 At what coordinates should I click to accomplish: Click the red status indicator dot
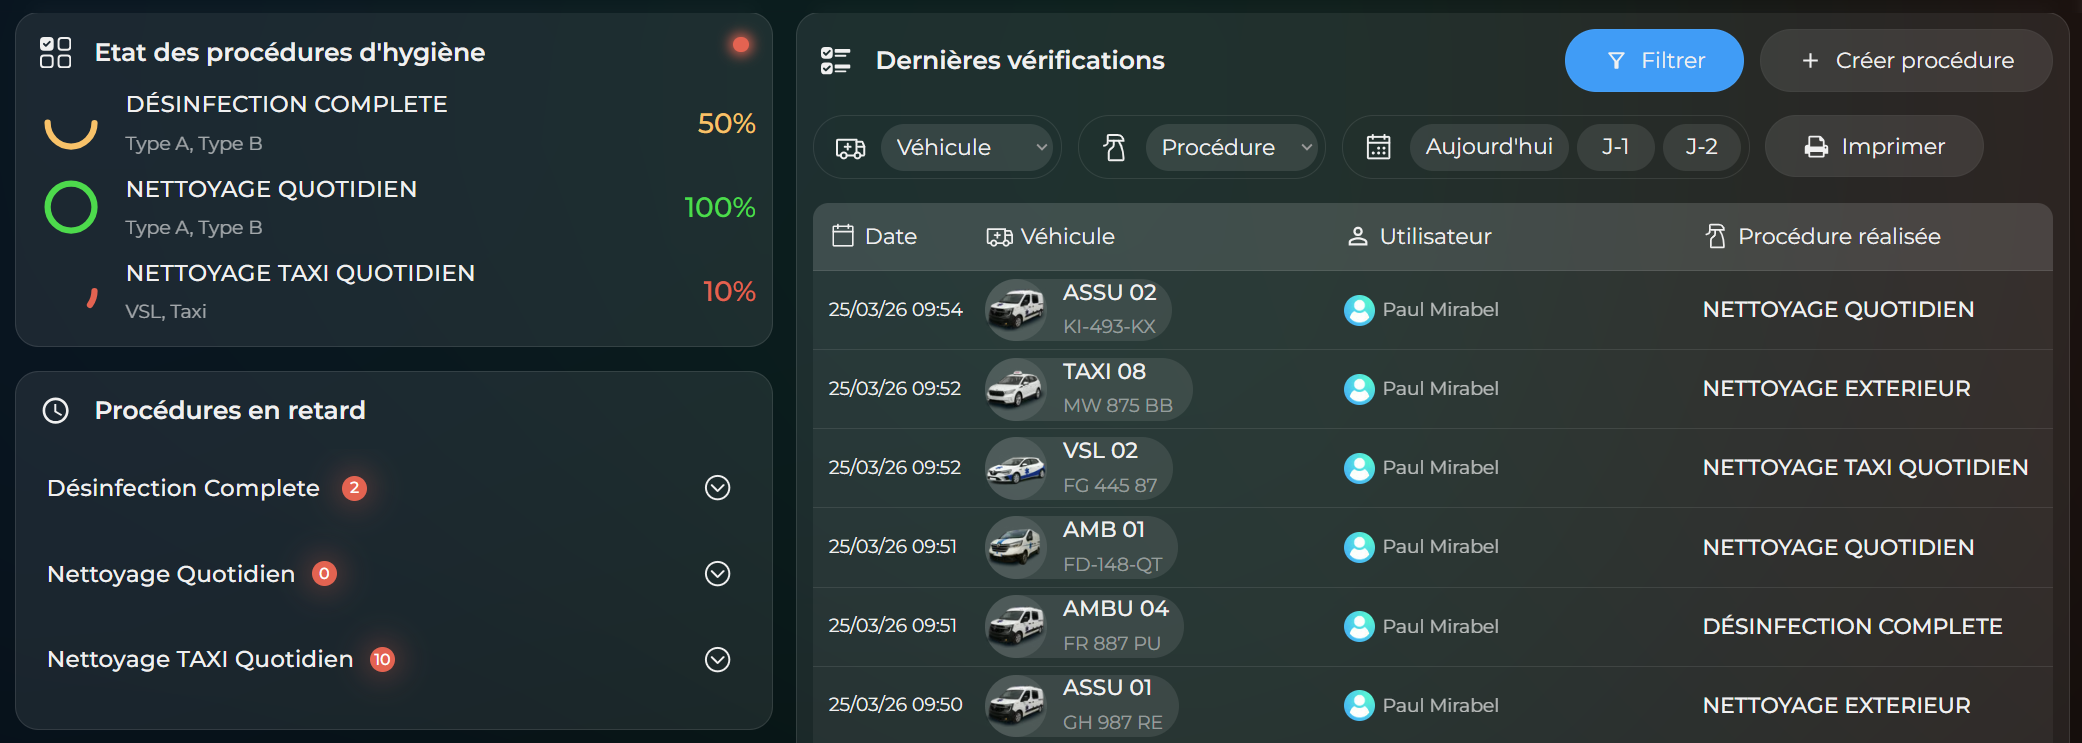741,44
